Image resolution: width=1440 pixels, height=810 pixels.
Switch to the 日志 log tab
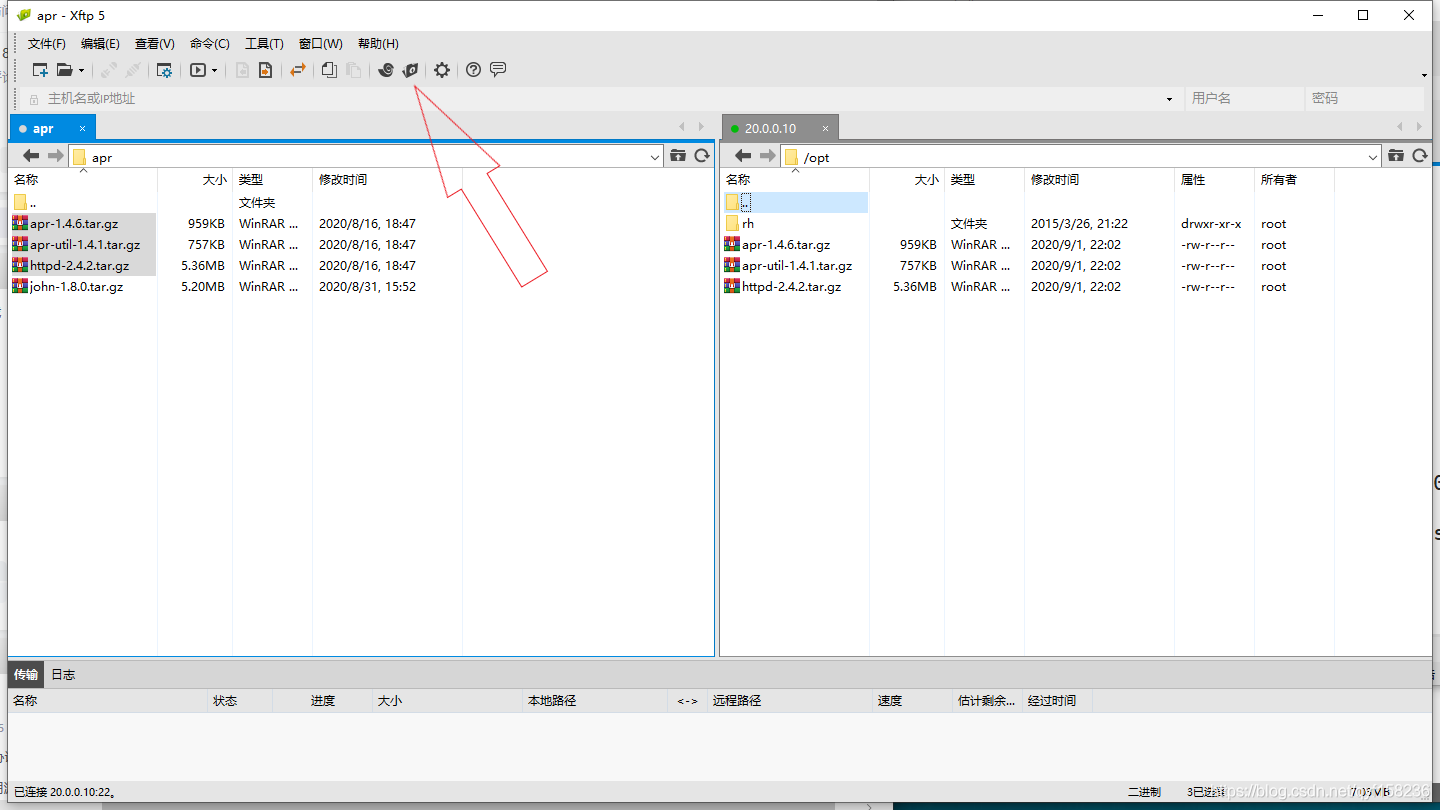[x=63, y=674]
